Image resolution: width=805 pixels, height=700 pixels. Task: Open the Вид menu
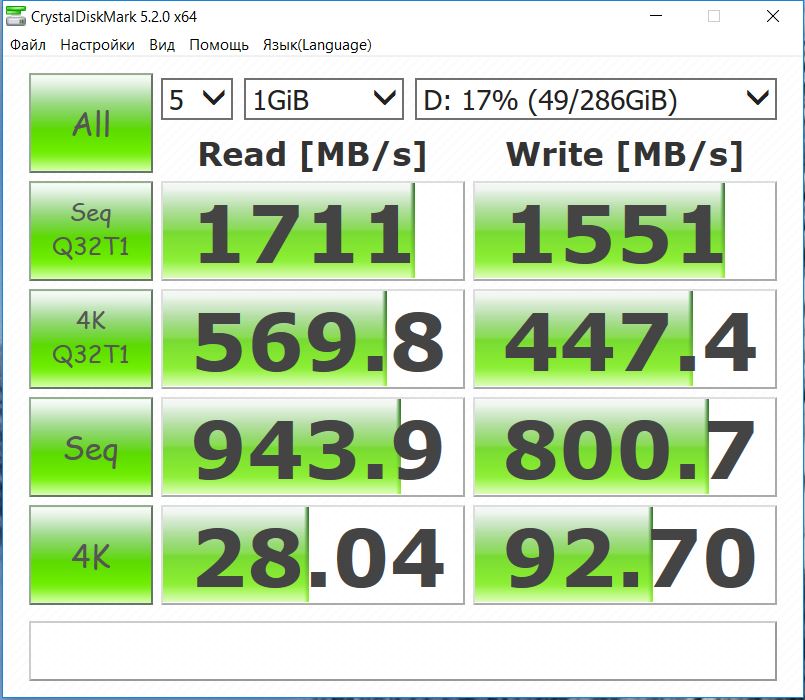[162, 45]
